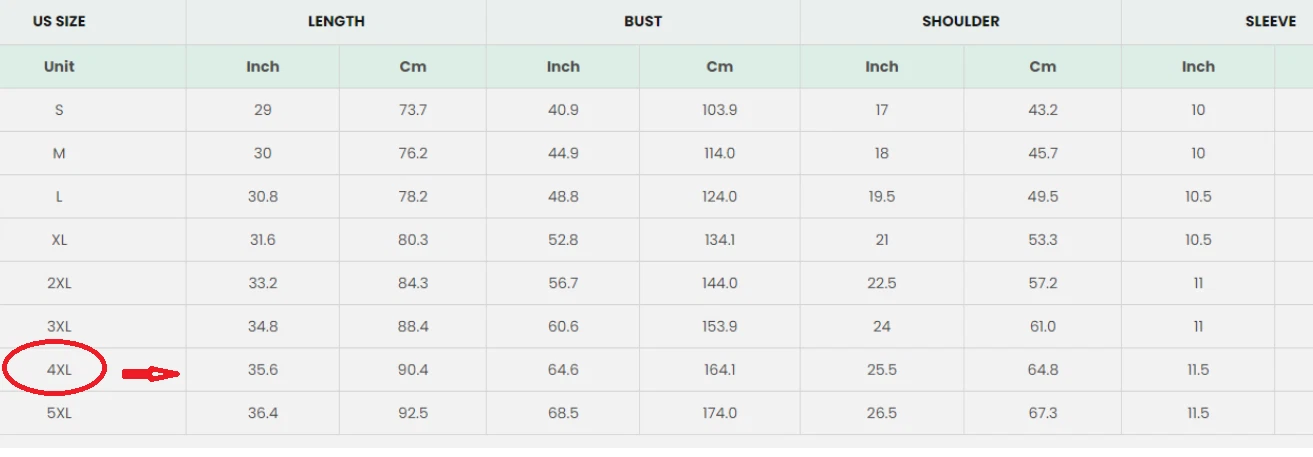
Task: Click the 4XL shoulder value 25.5 inch
Action: click(882, 370)
